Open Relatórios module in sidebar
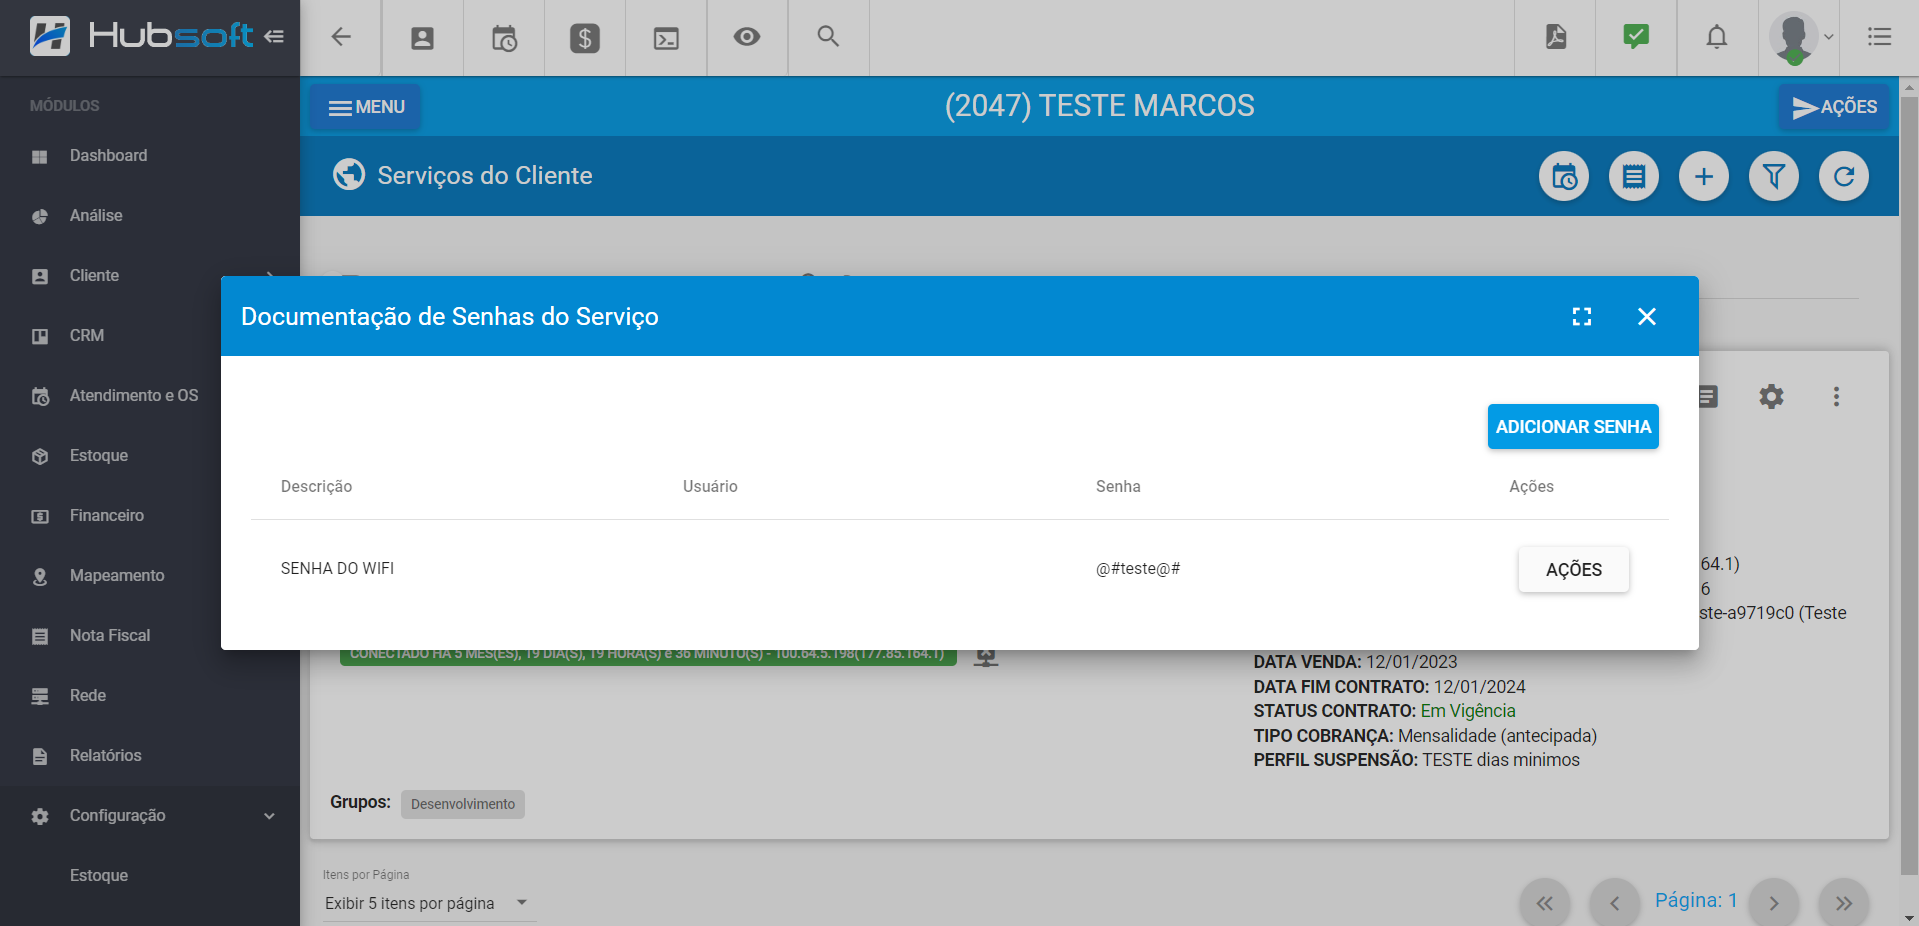The height and width of the screenshot is (926, 1919). tap(150, 756)
